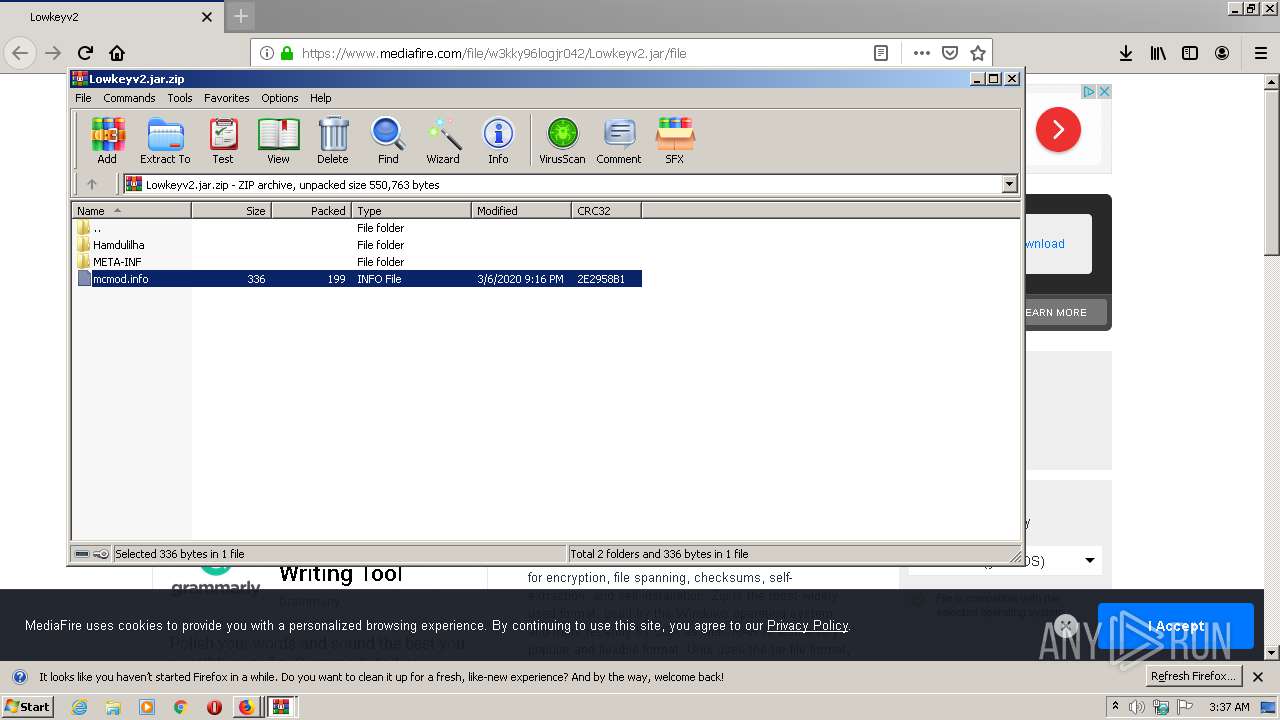Select the Hamdulilha folder
The height and width of the screenshot is (720, 1280).
[118, 245]
